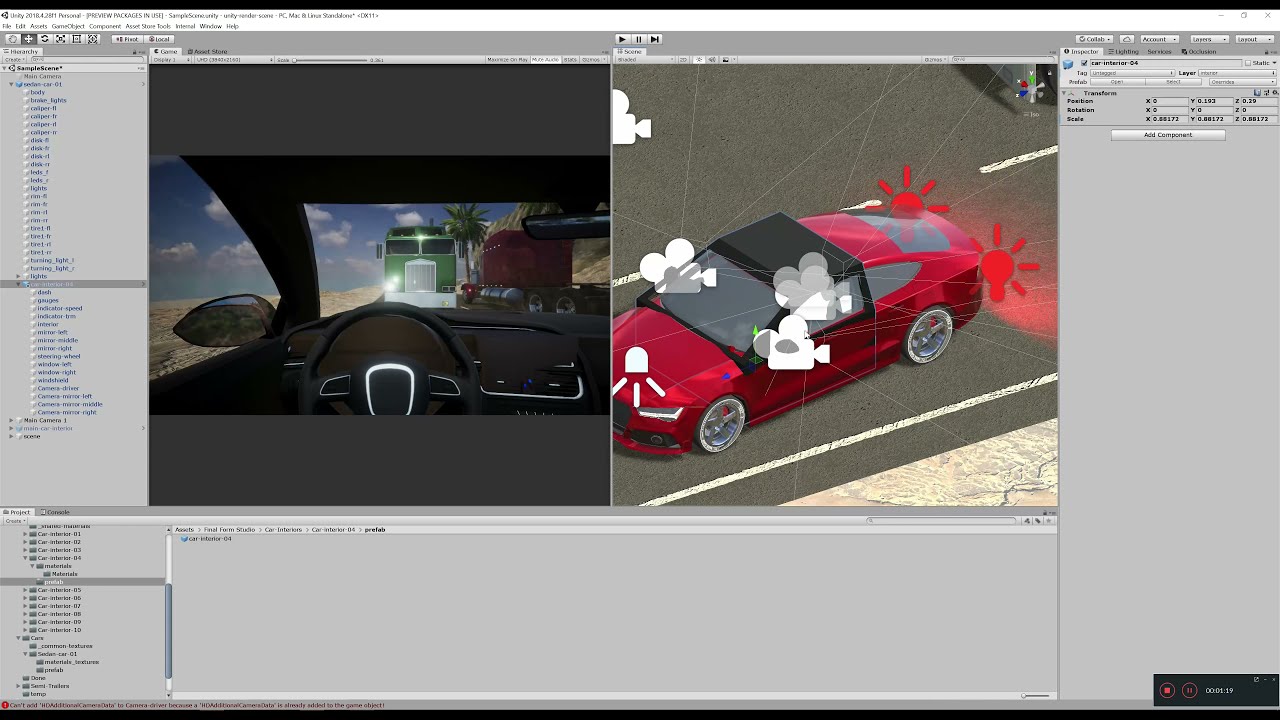Select car-interior-04 prefab asset
This screenshot has width=1280, height=720.
tap(207, 539)
